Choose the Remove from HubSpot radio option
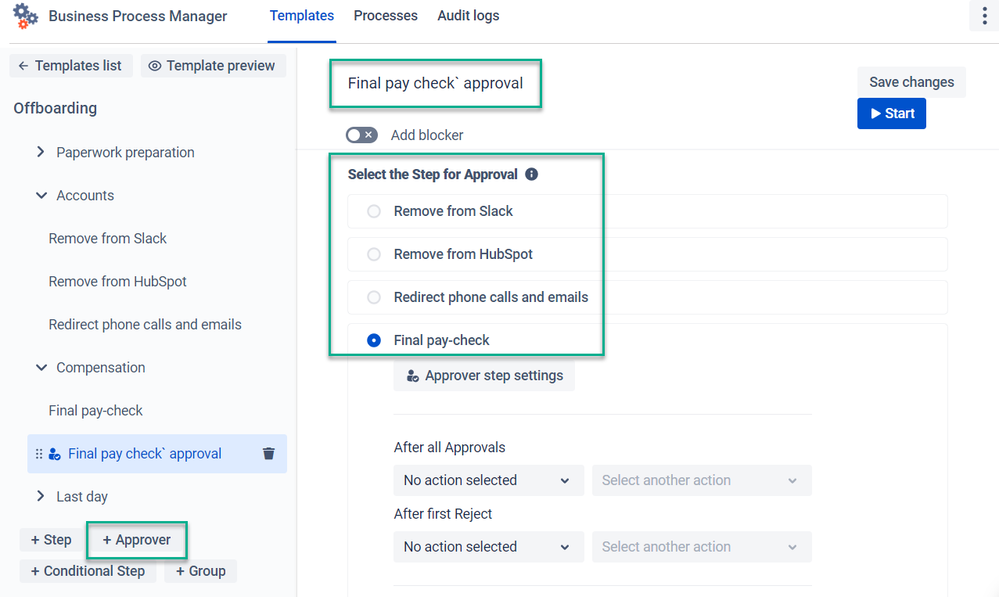The height and width of the screenshot is (597, 999). [374, 254]
